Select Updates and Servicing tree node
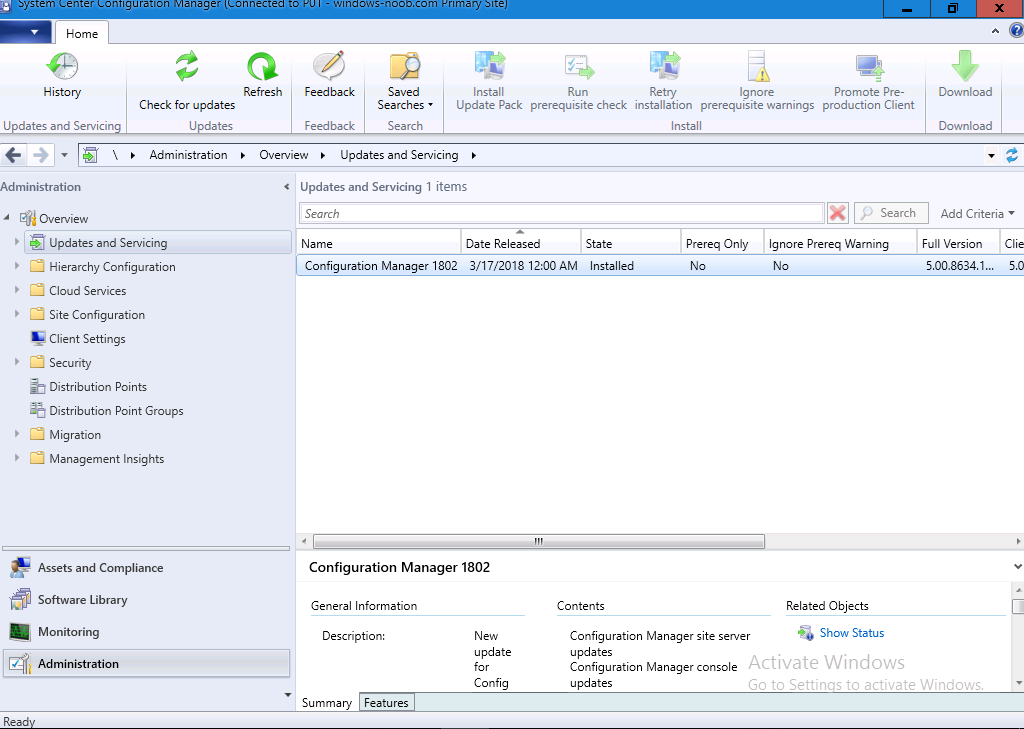1024x729 pixels. 158,242
